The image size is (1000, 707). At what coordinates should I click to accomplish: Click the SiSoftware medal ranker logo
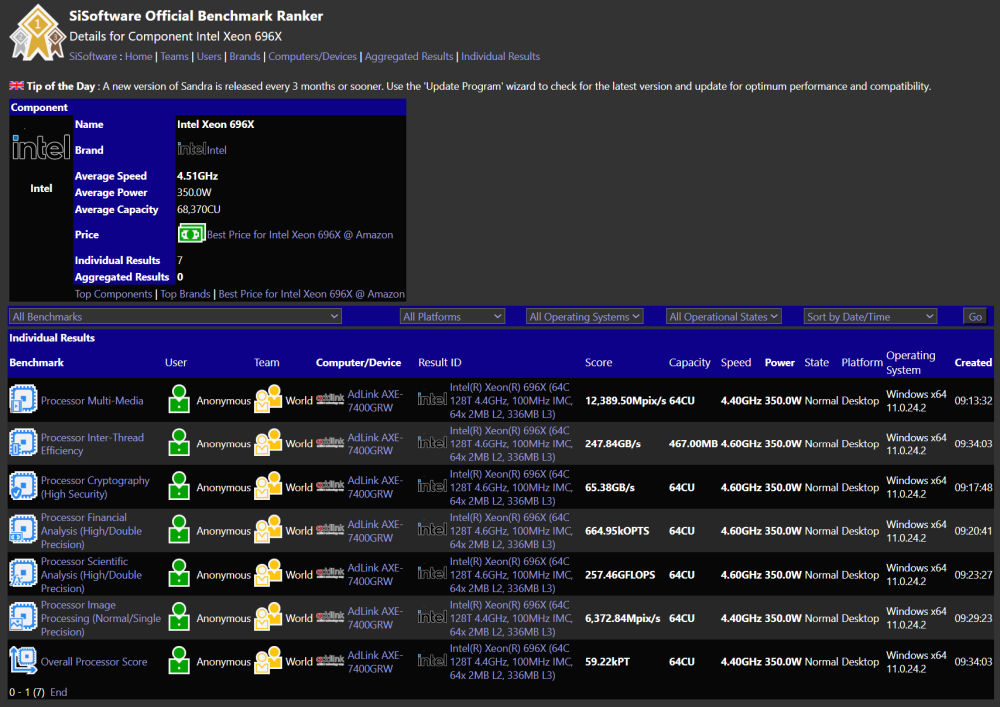[36, 31]
